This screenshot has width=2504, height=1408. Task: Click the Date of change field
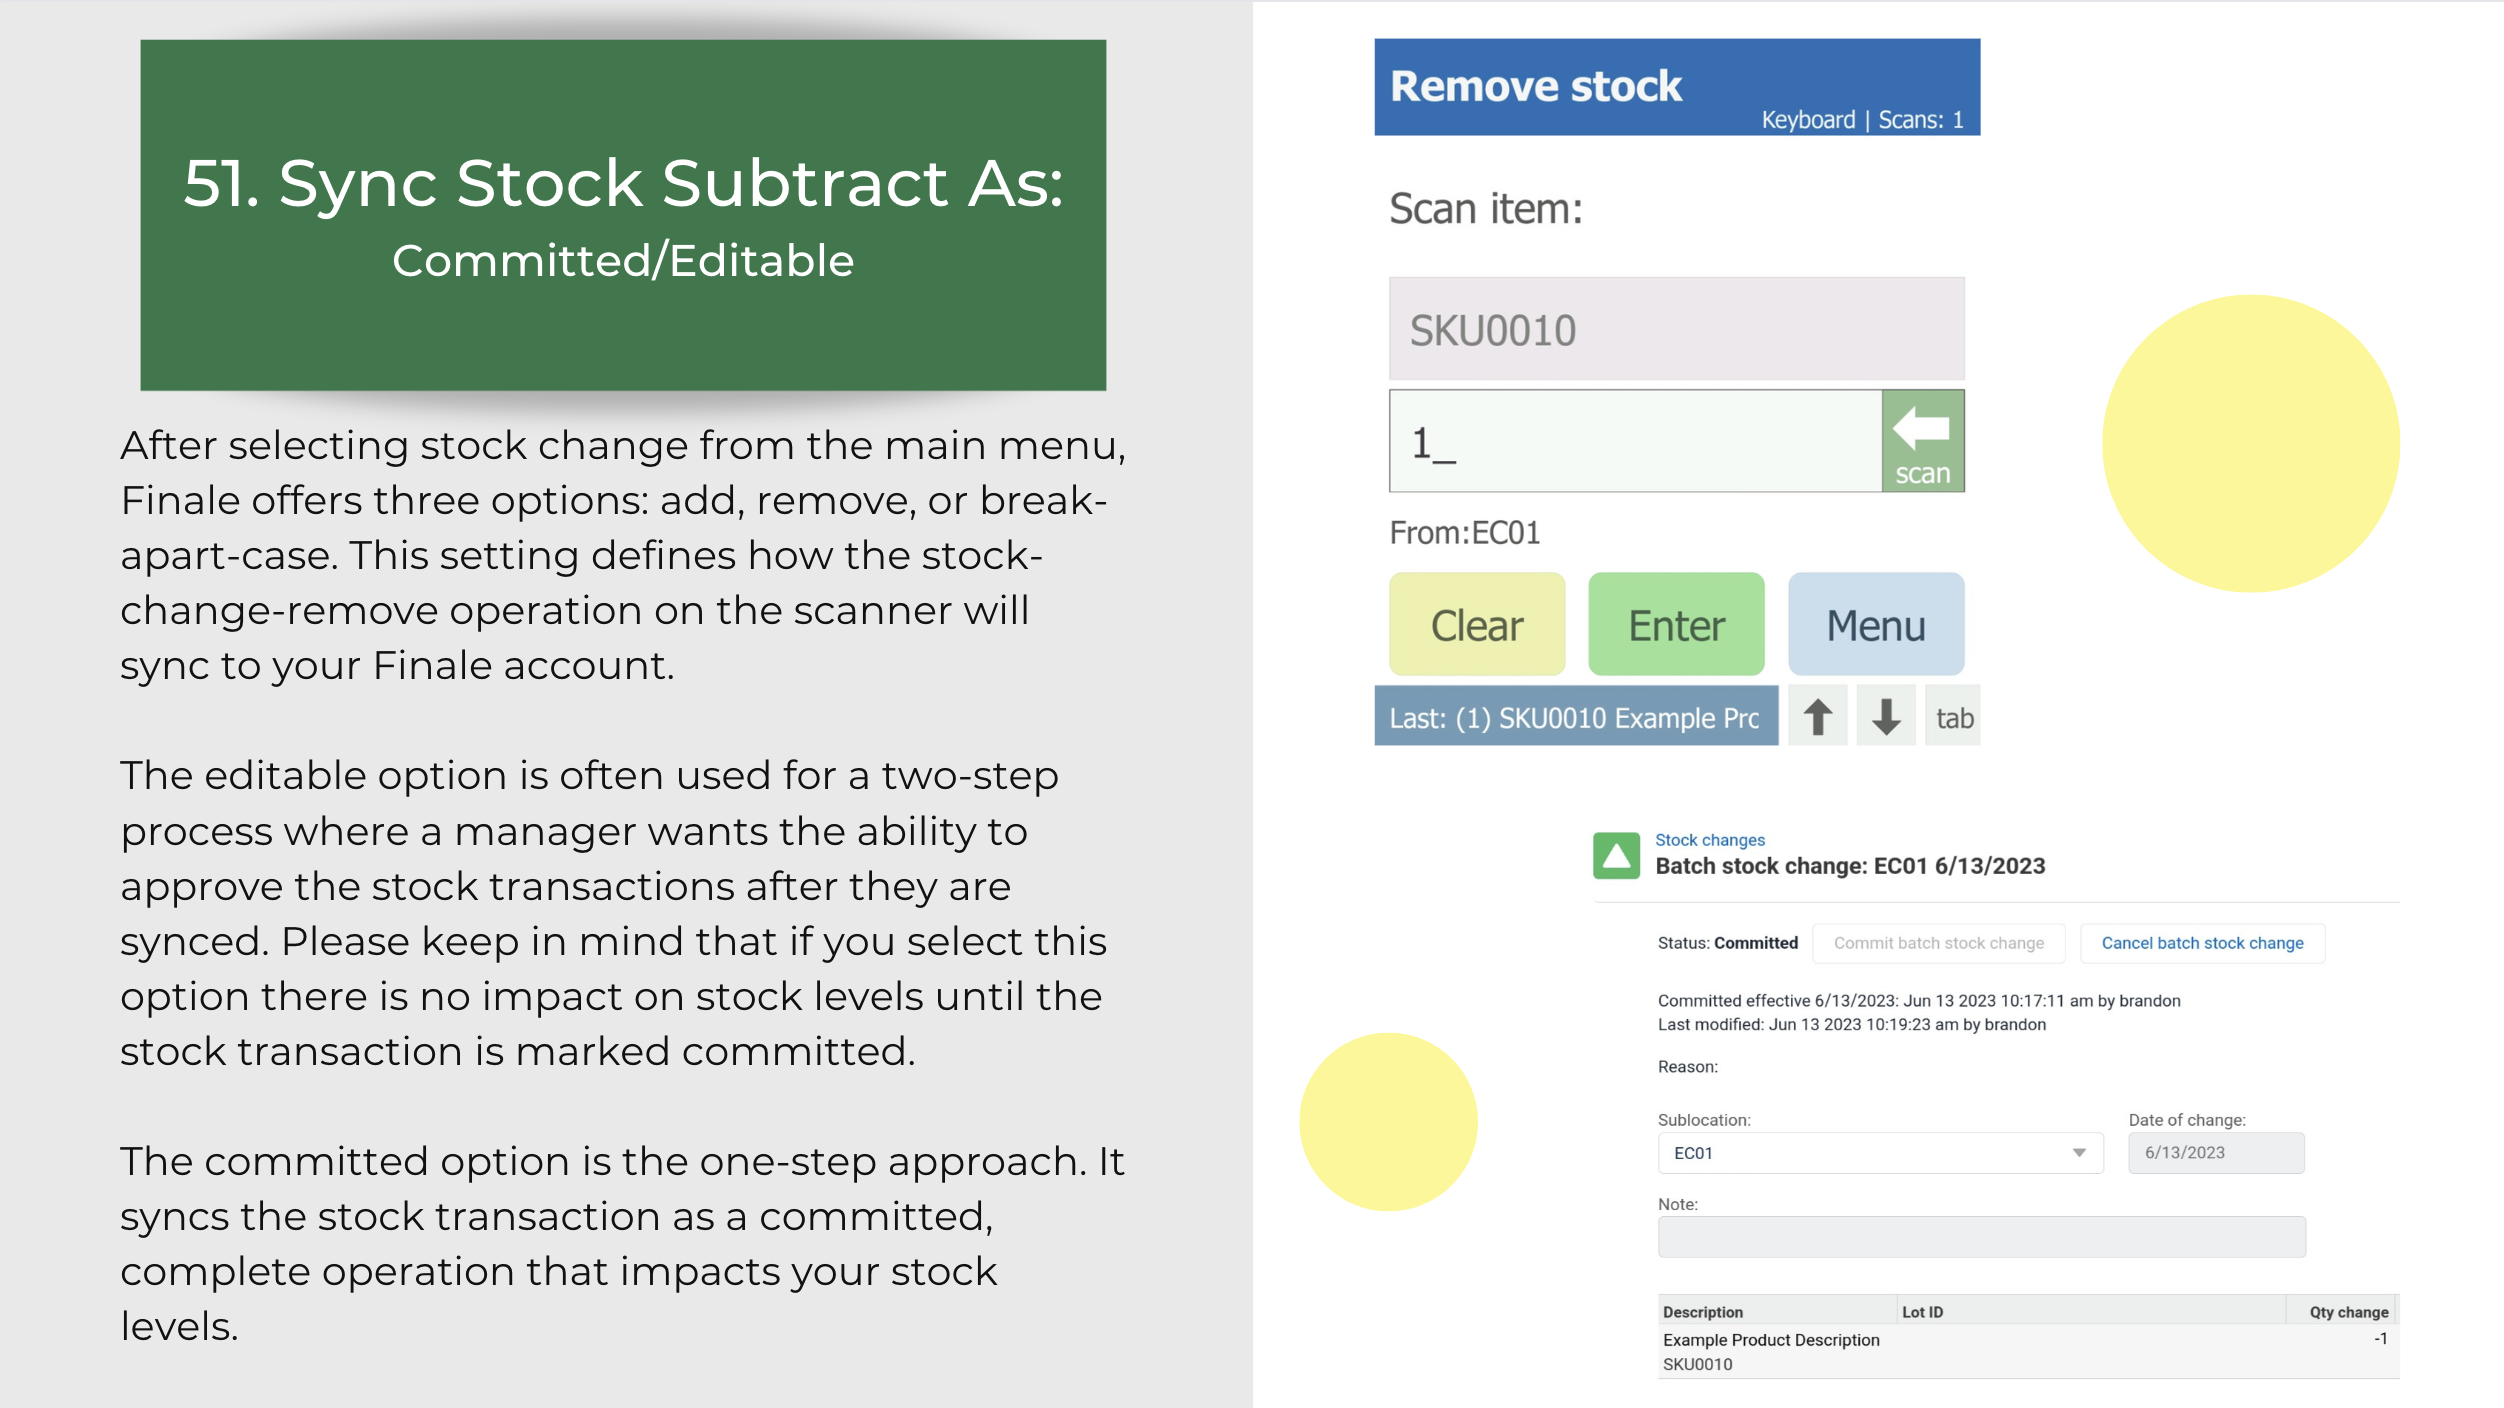coord(2216,1153)
